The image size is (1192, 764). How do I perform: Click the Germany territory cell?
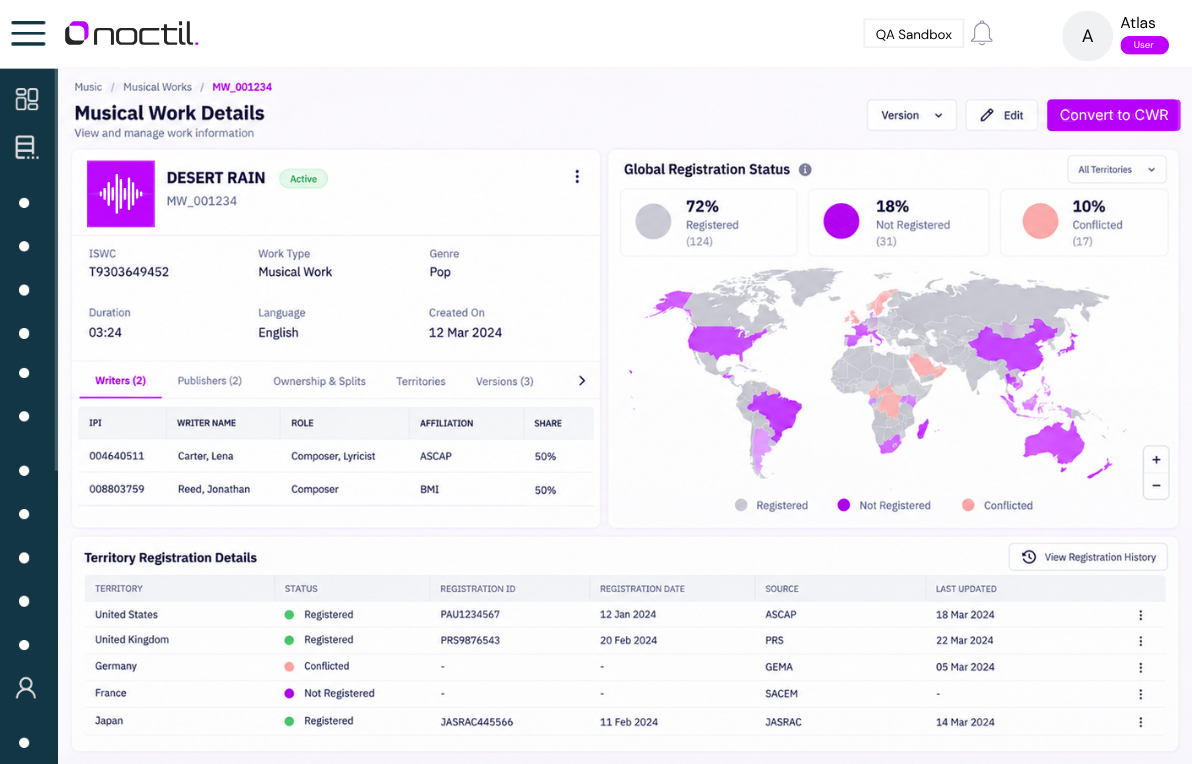point(116,666)
